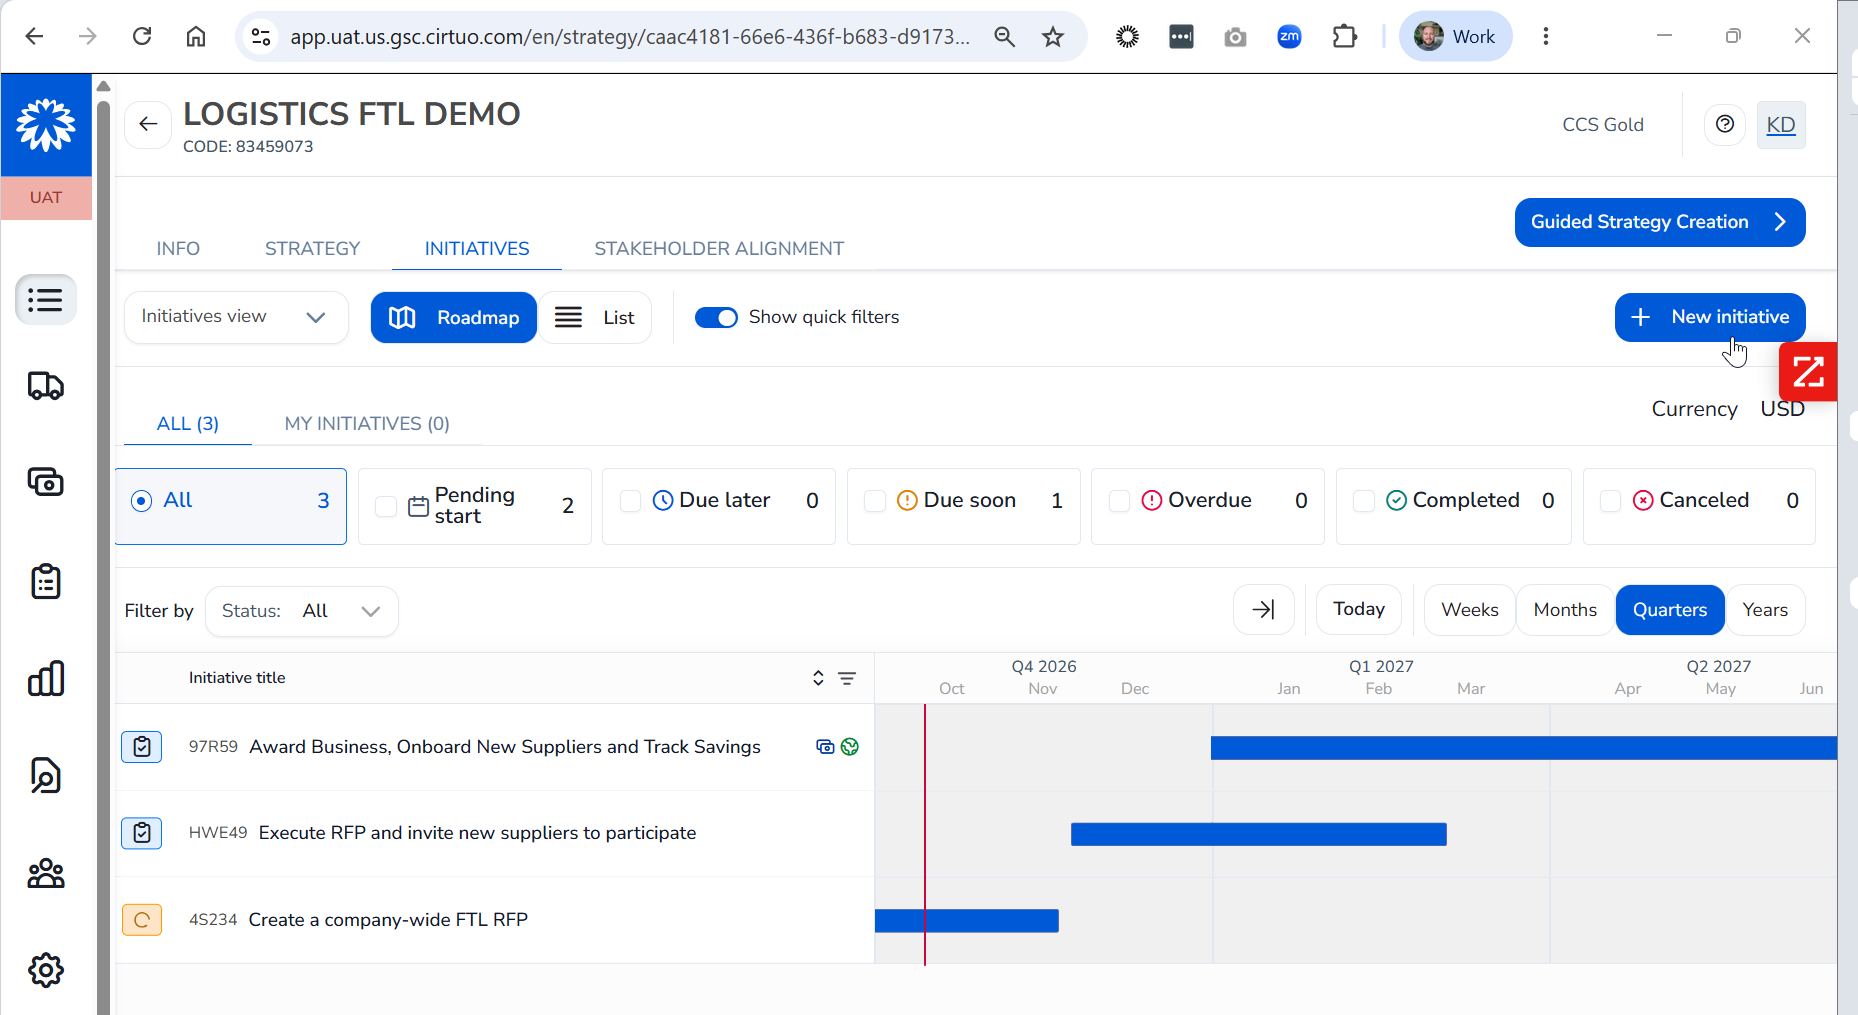Open the money/spend icon in sidebar
Screen dimensions: 1858x1015
tap(46, 482)
